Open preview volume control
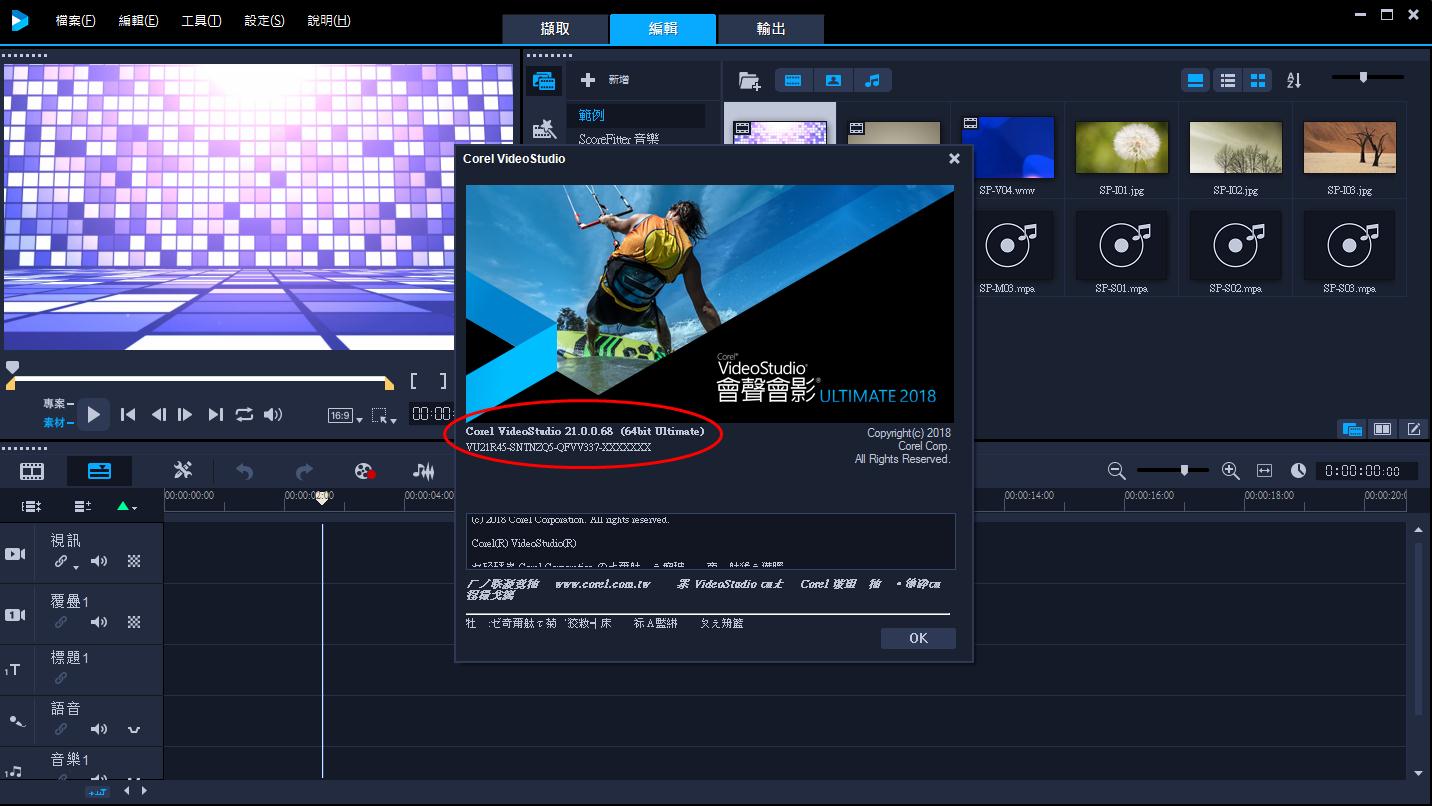Viewport: 1432px width, 806px height. [273, 414]
